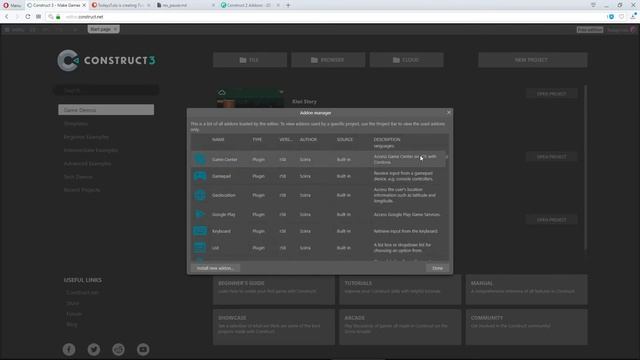Open the SHOWCASE card
Screen dimensions: 640x360
[x=273, y=327]
